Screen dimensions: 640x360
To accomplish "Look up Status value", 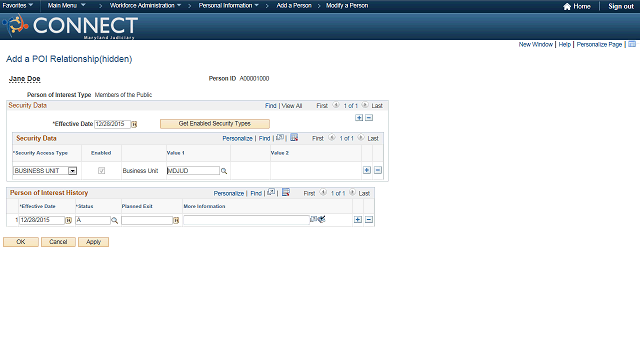I will tap(115, 220).
